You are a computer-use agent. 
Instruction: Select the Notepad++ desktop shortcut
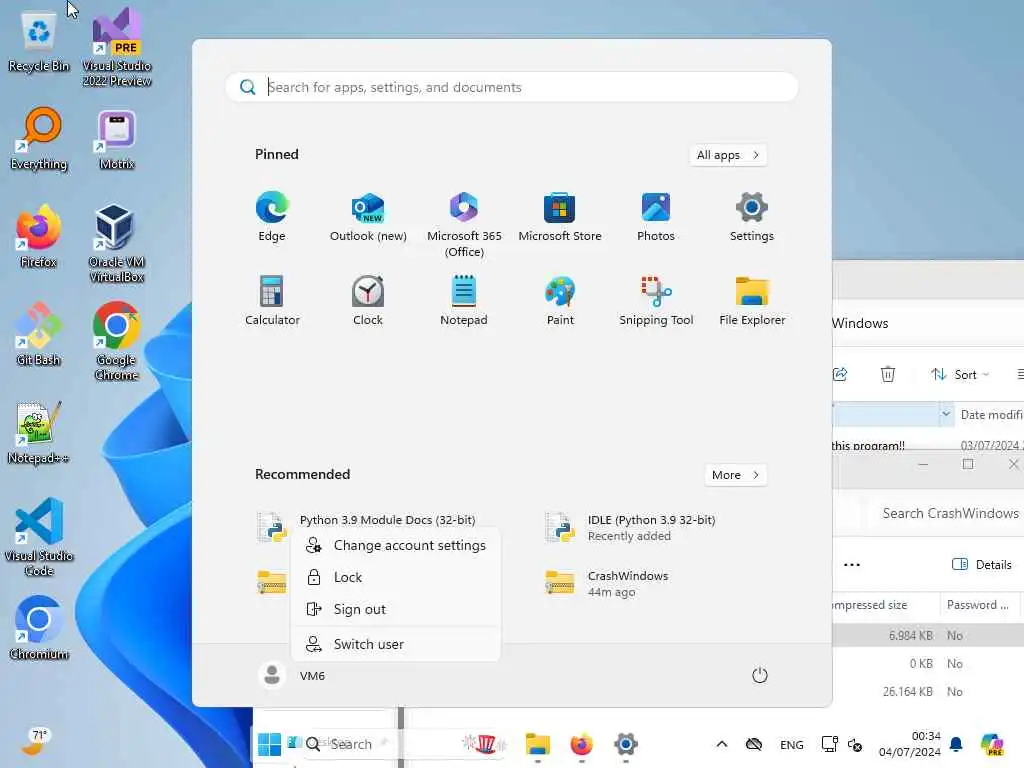click(39, 433)
